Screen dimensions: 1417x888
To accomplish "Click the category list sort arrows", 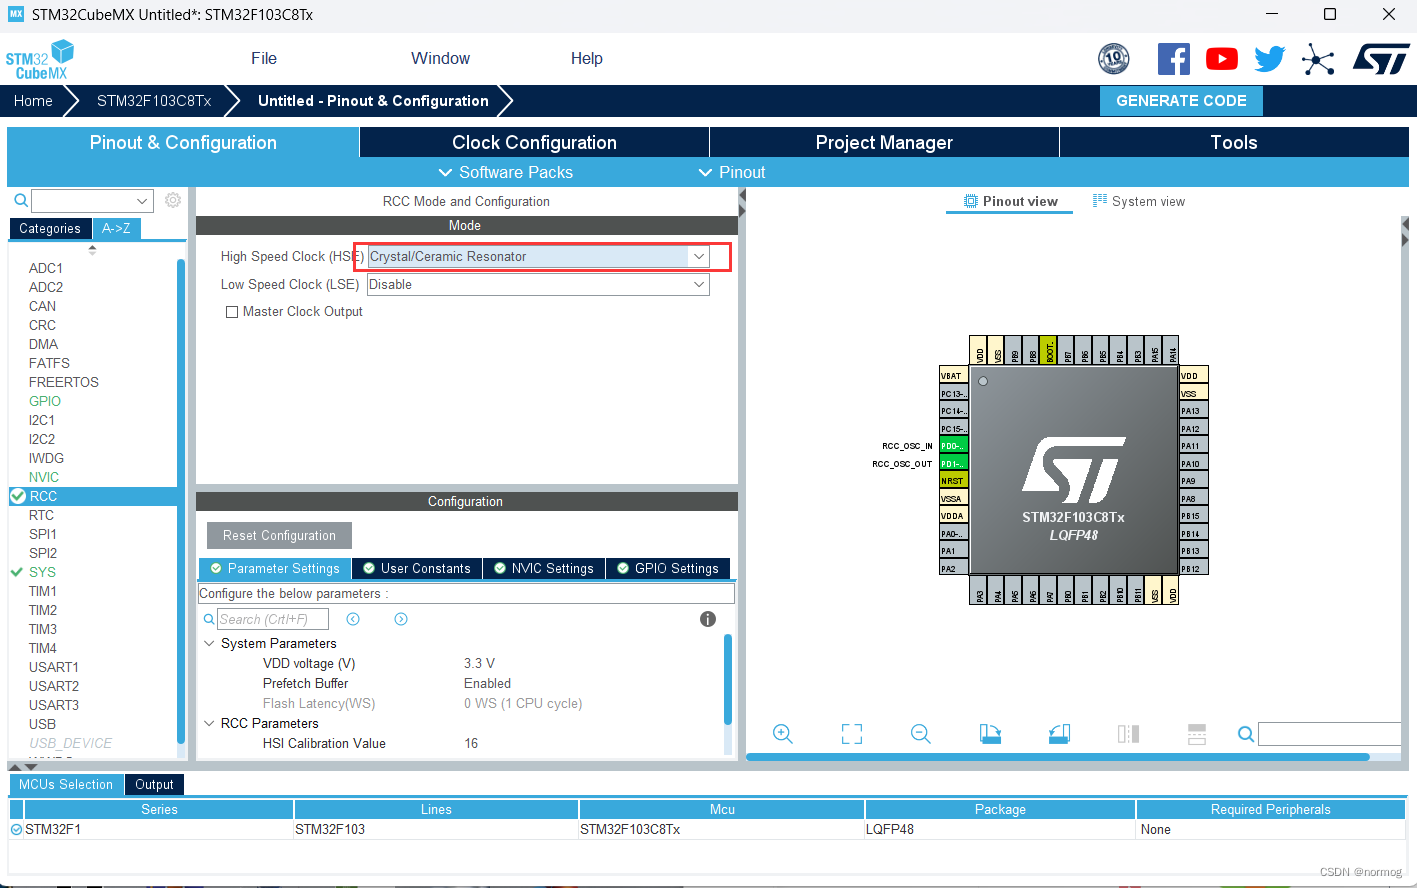I will point(92,250).
